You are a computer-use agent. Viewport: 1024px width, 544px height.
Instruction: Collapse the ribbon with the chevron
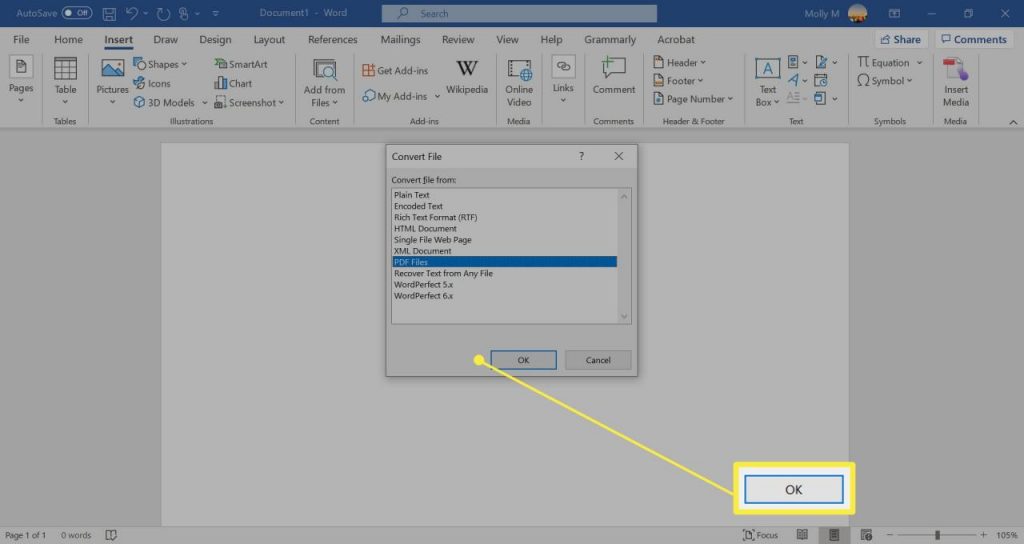[x=1013, y=122]
